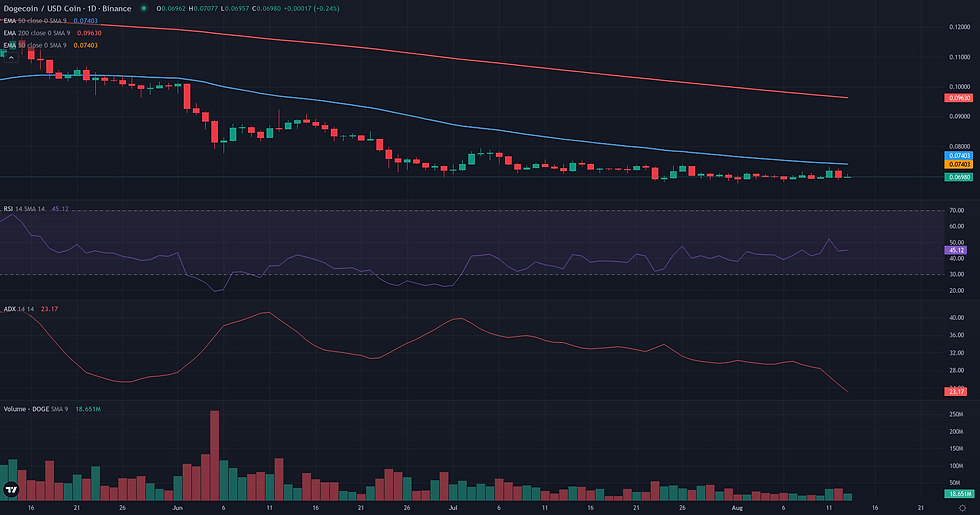Click the 45.12 value in RSI legend
This screenshot has width=980, height=515.
pyautogui.click(x=60, y=209)
